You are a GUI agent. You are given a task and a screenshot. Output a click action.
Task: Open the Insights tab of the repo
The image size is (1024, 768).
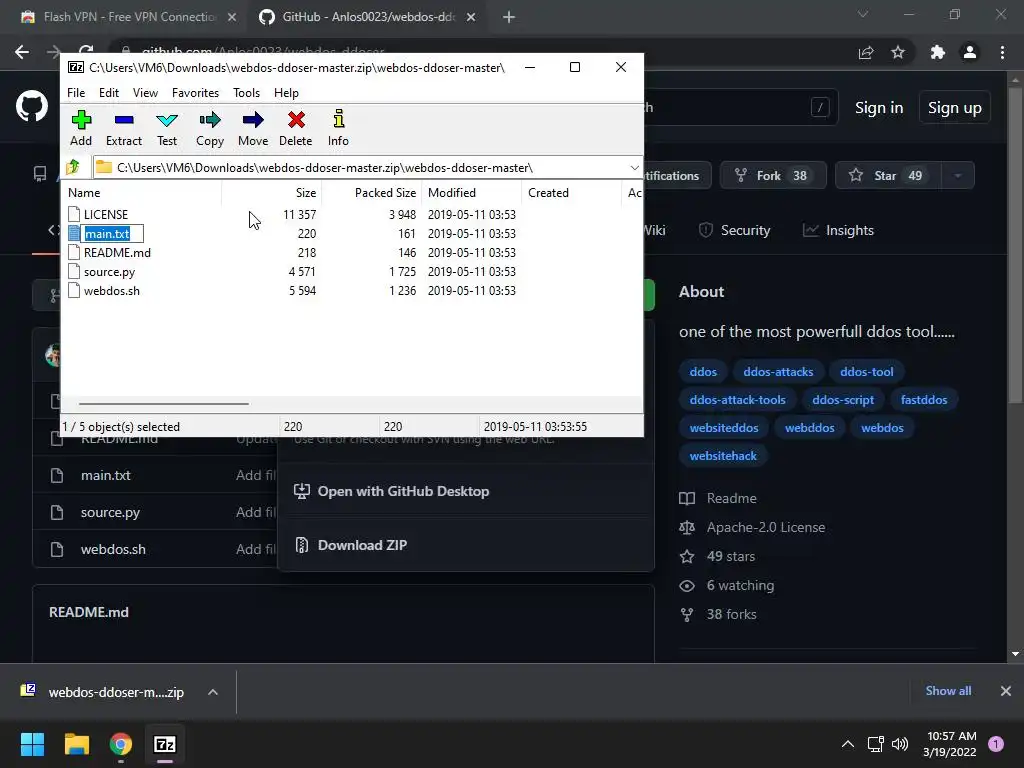(x=839, y=230)
